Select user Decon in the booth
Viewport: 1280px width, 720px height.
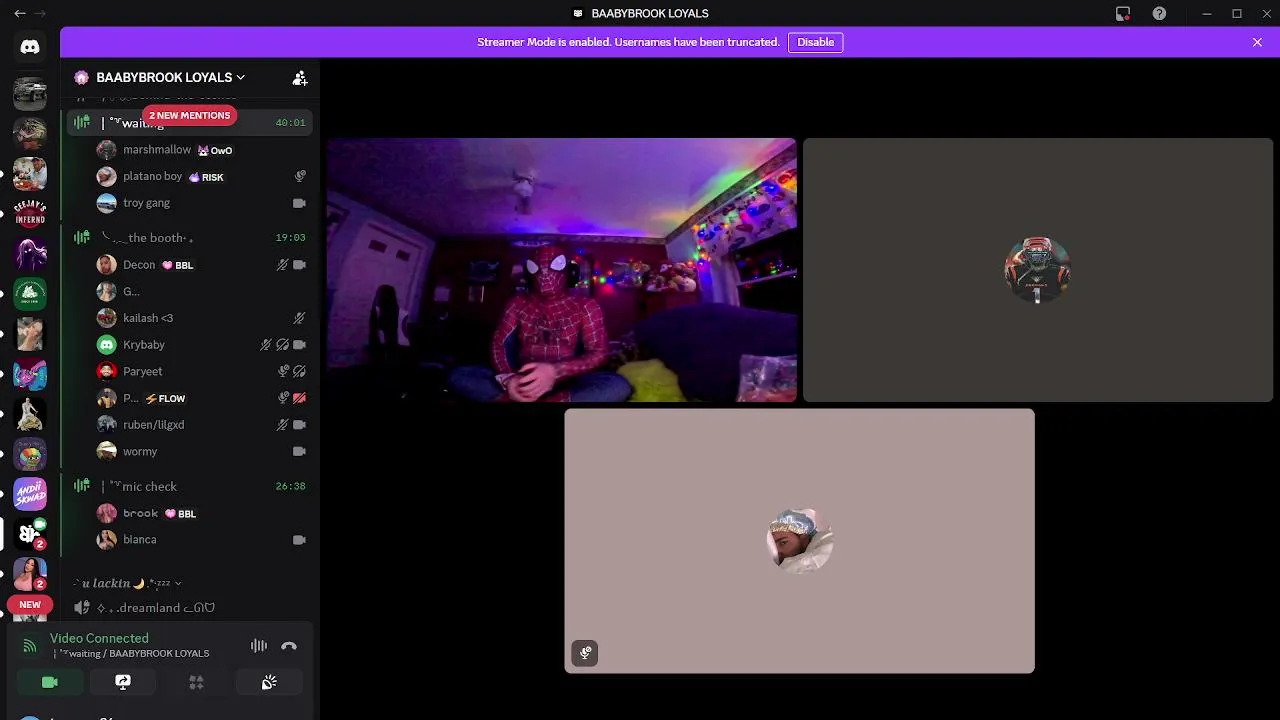pos(203,265)
